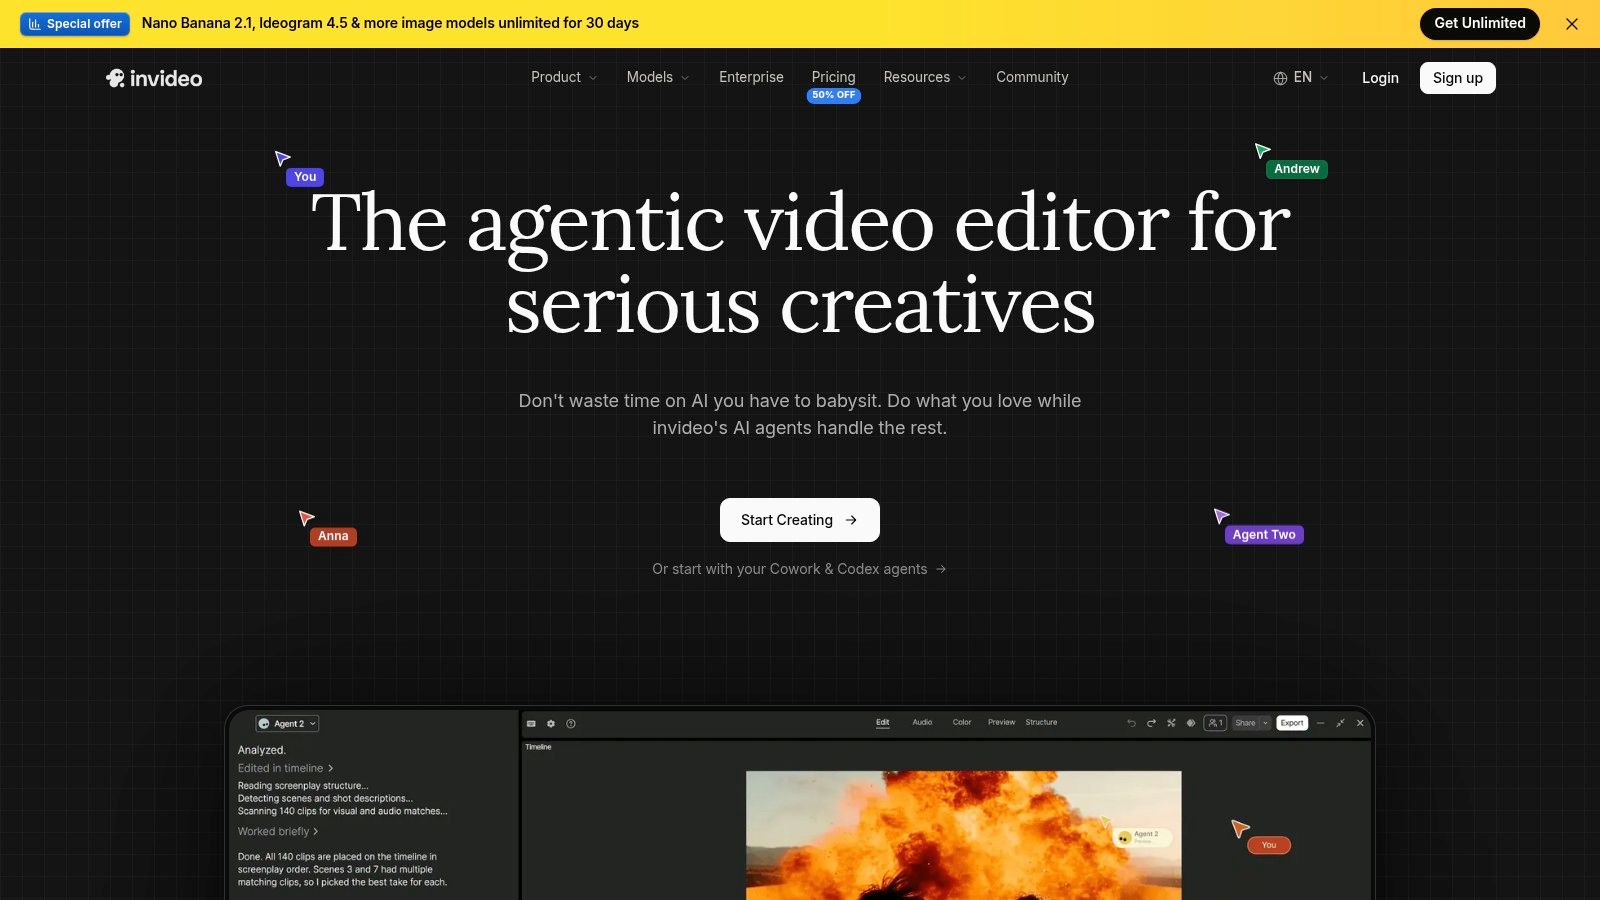Screen dimensions: 1600x900
Task: Click the minimize dash in editor preview
Action: point(1321,723)
